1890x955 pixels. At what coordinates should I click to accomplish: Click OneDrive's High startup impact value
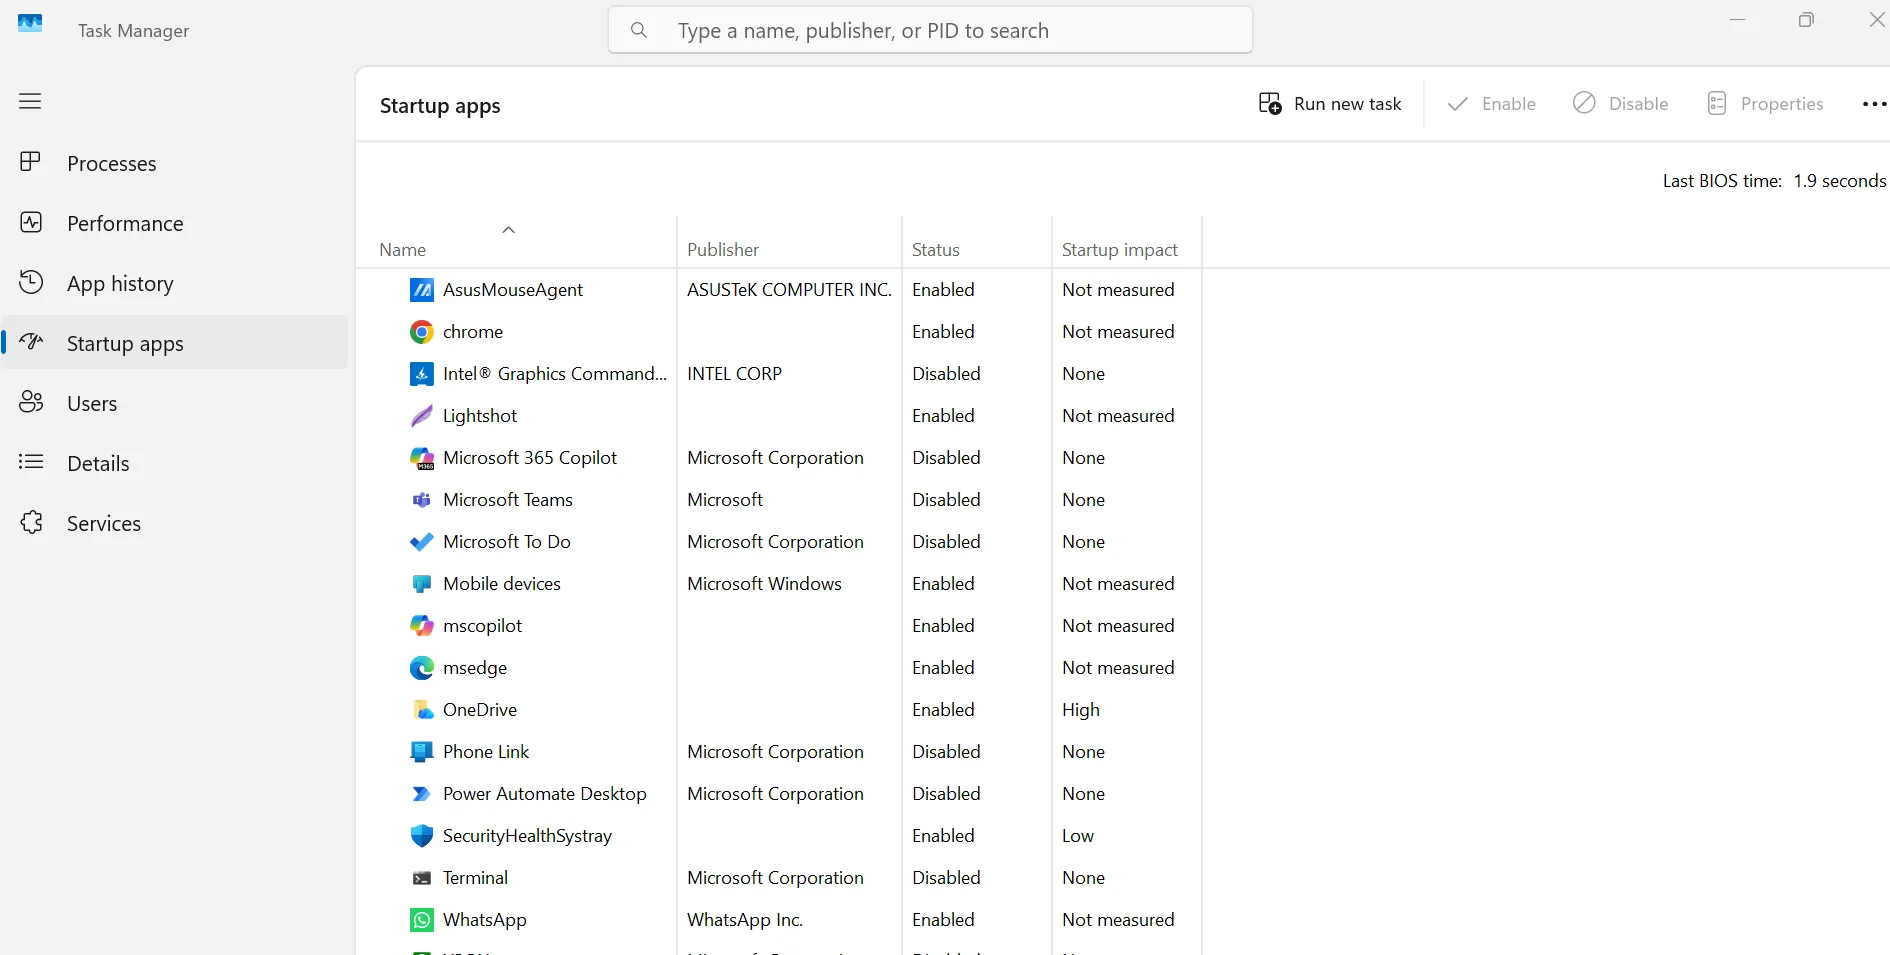(x=1081, y=710)
